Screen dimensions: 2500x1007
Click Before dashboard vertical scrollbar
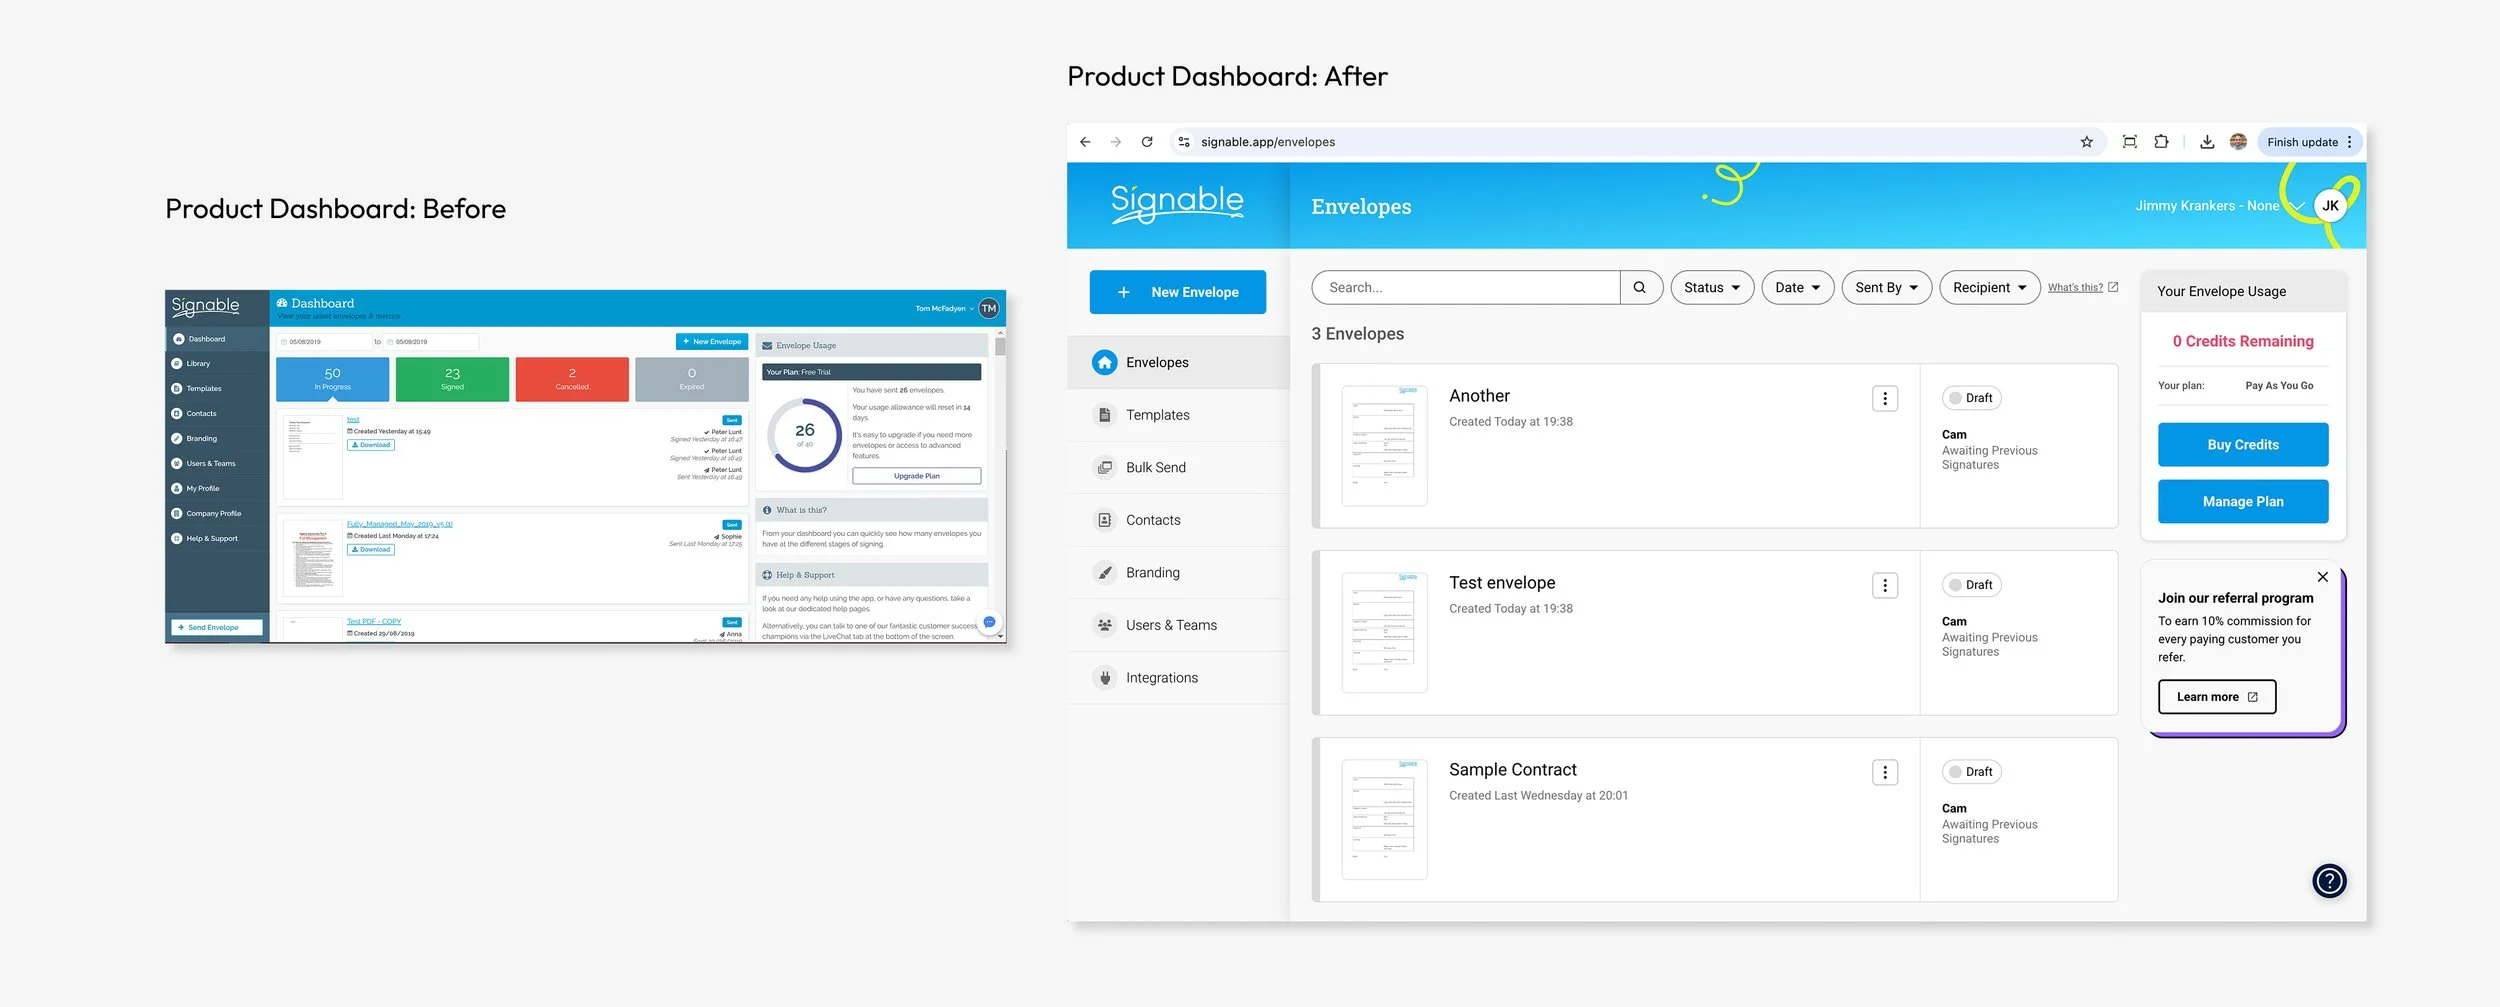tap(1000, 348)
